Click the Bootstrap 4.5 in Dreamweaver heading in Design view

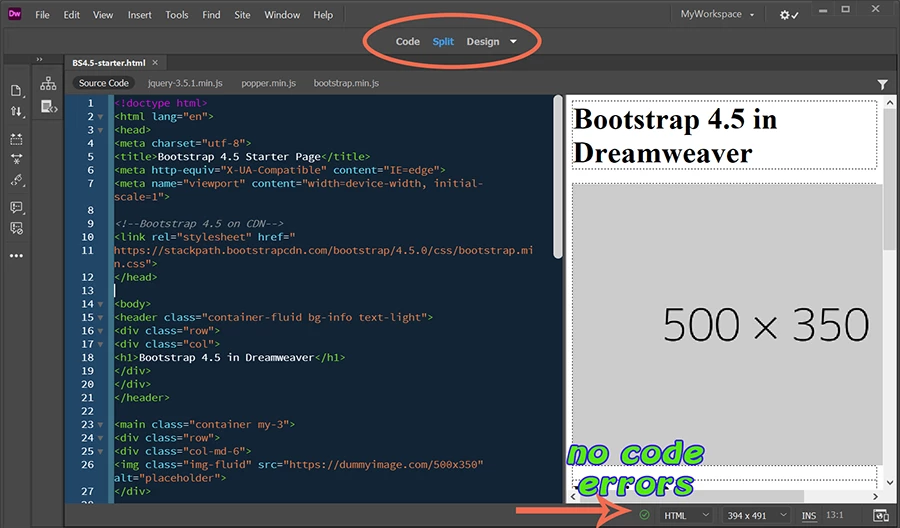[x=675, y=136]
